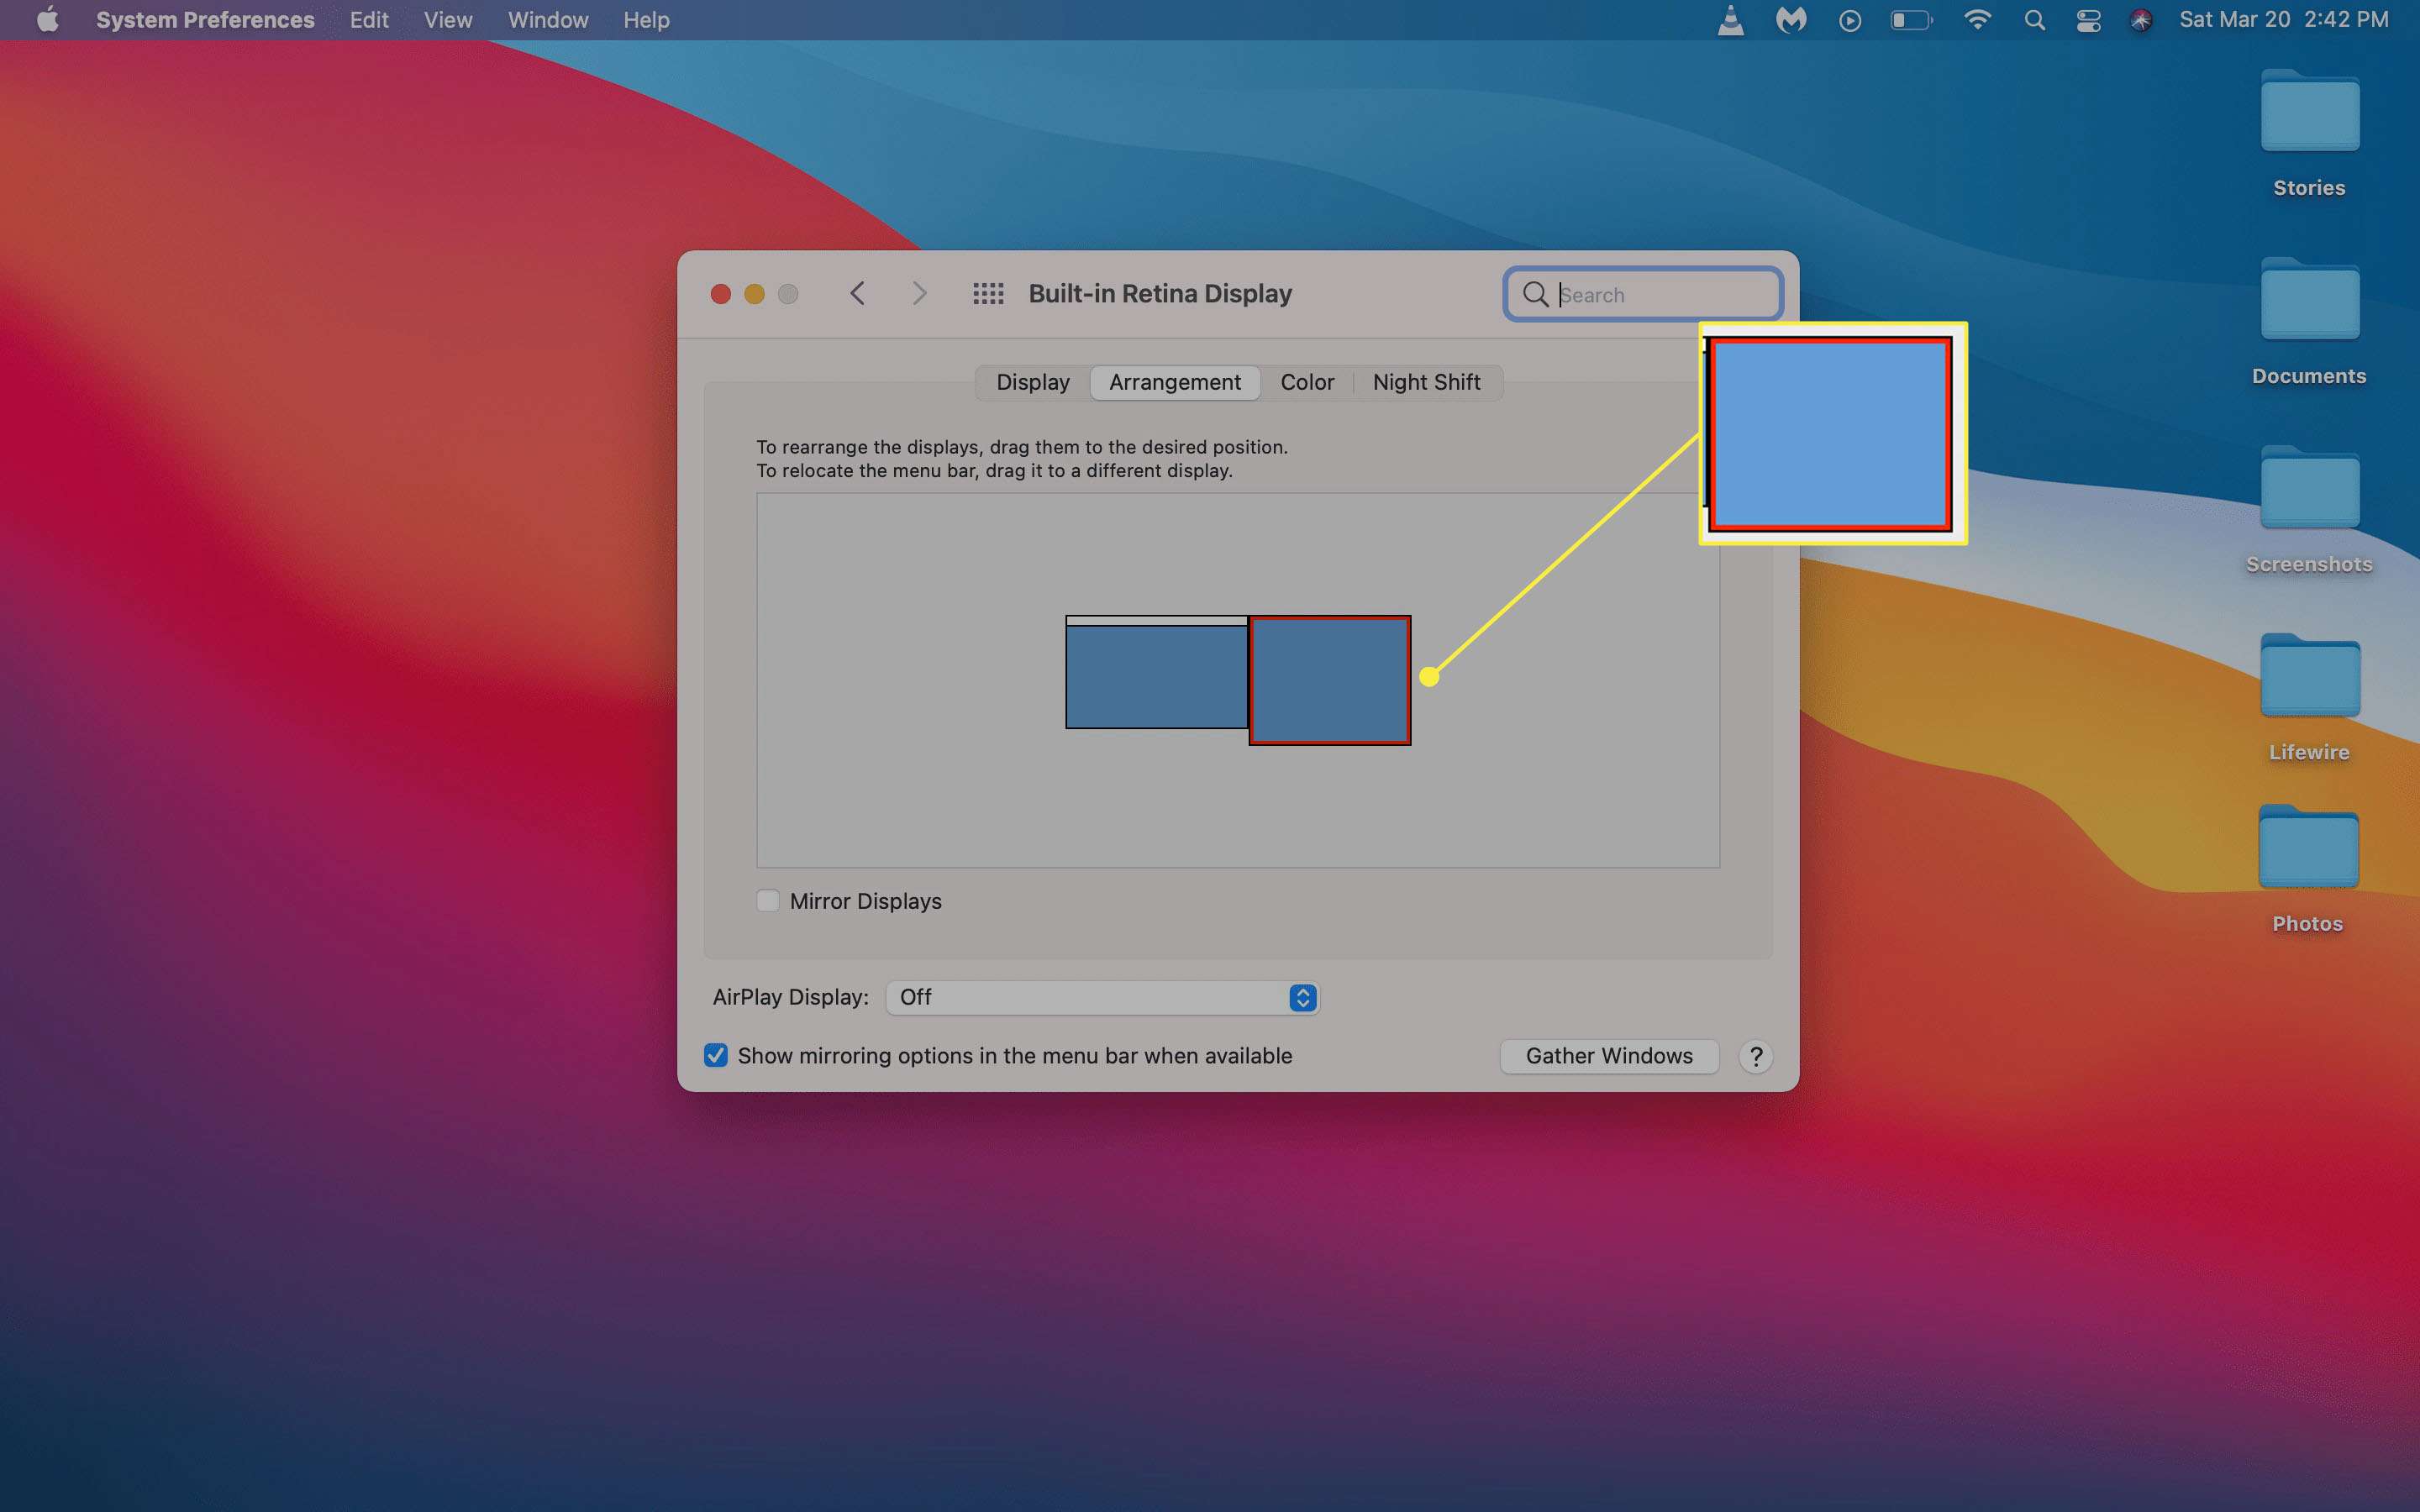Screen dimensions: 2420x1512
Task: Click the Color tab
Action: (1307, 381)
